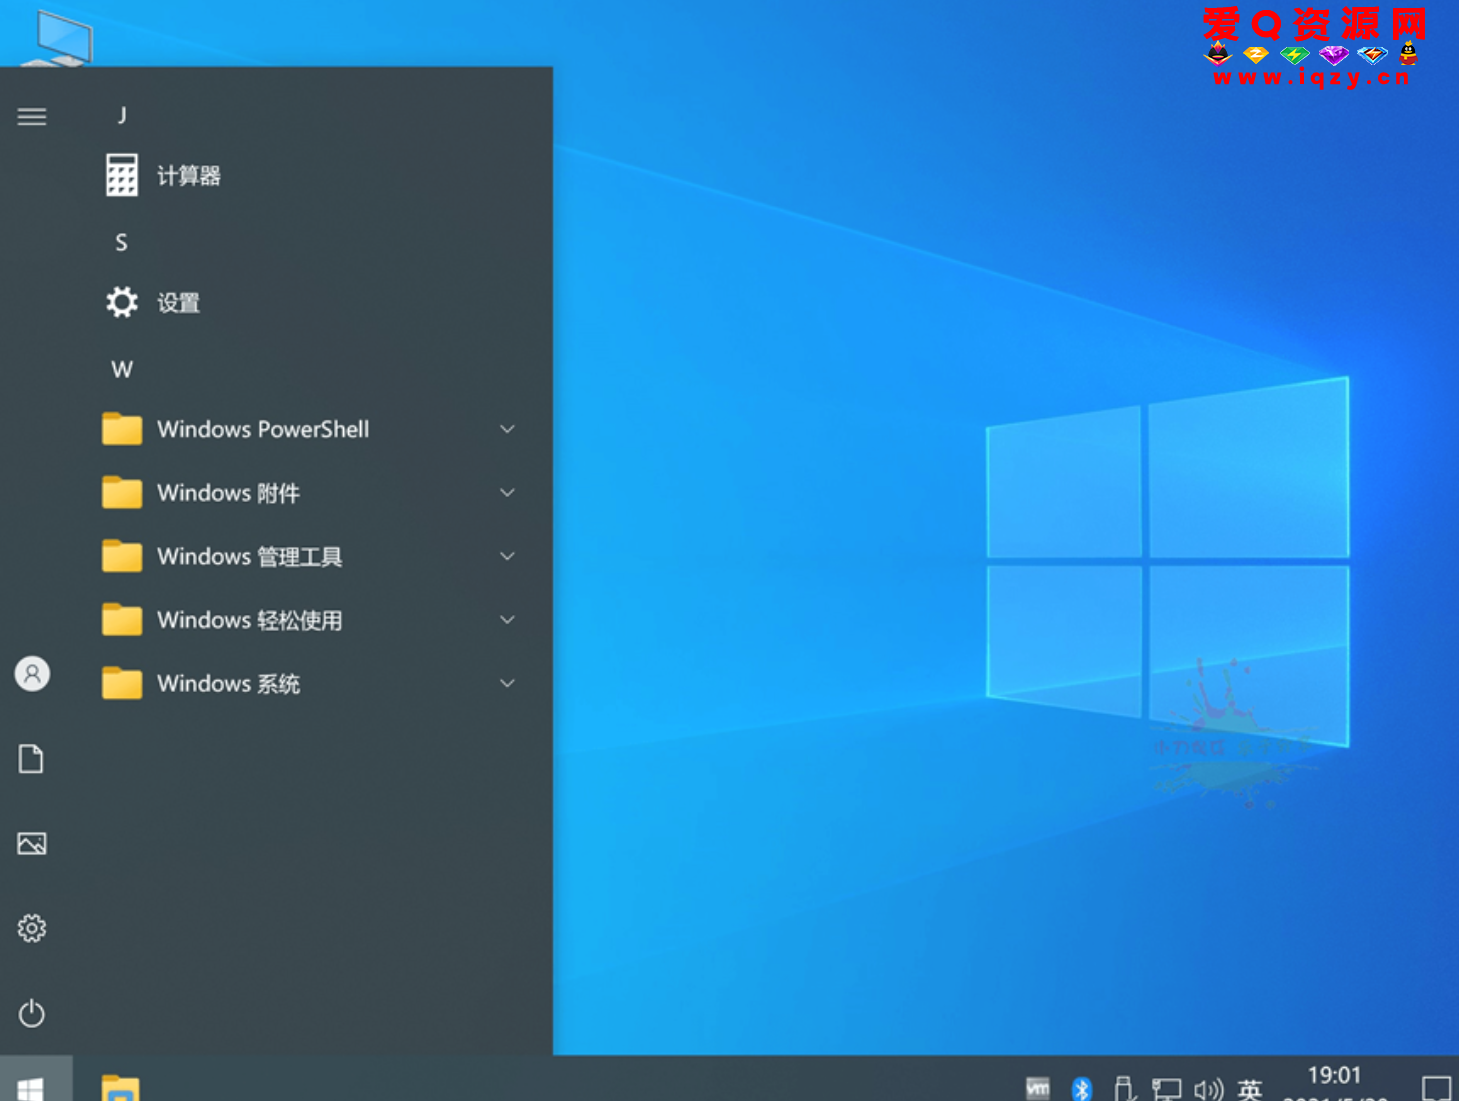1459x1101 pixels.
Task: Click the "Windows PowerShell" label text
Action: 263,429
